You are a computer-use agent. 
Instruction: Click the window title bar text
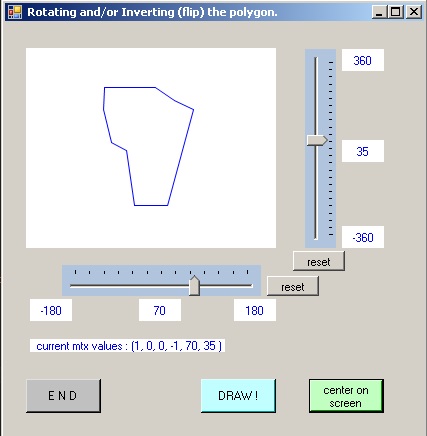(152, 12)
